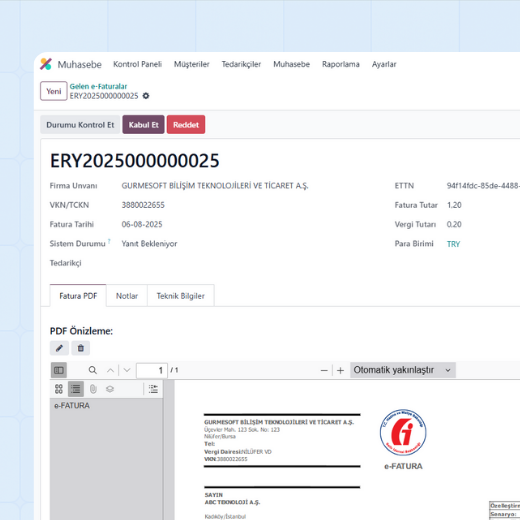Image resolution: width=520 pixels, height=520 pixels.
Task: Open the record settings gear icon
Action: tap(146, 96)
